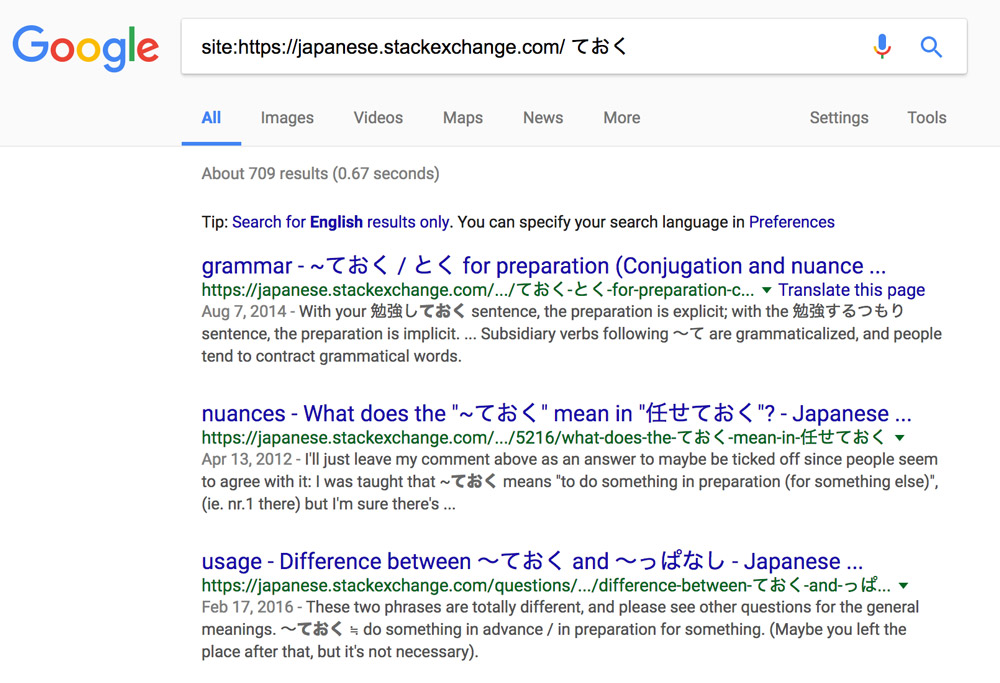Expand first result's URL dropdown arrow
The height and width of the screenshot is (683, 1000).
(x=767, y=290)
